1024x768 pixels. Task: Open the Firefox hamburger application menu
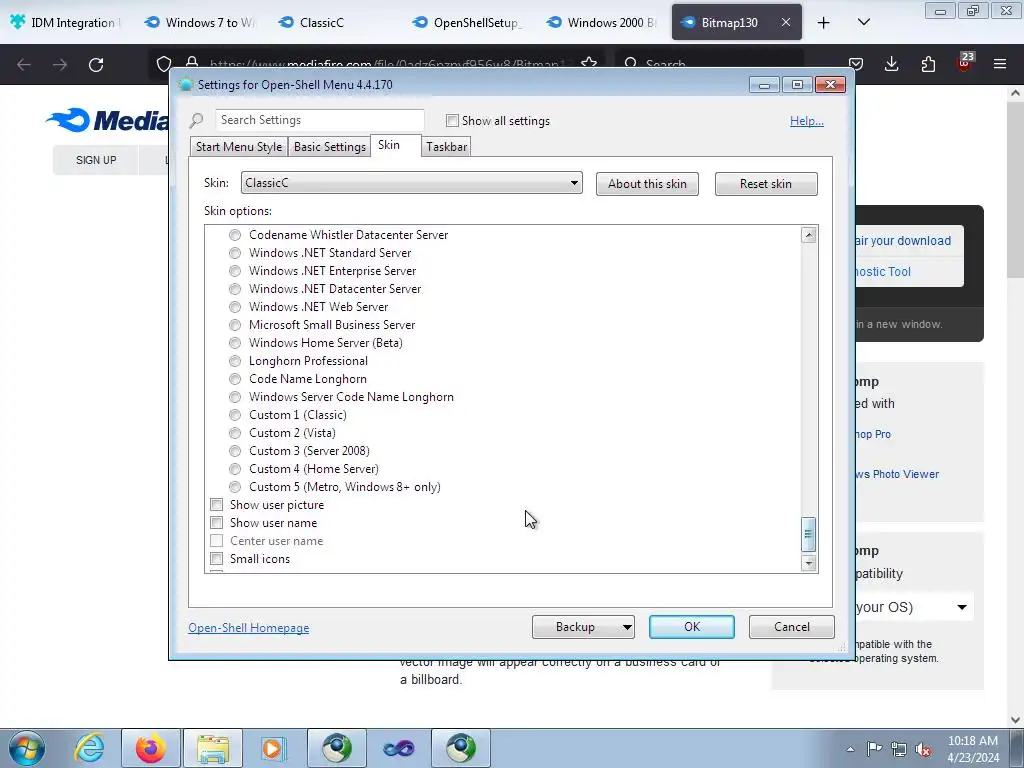pos(1000,64)
